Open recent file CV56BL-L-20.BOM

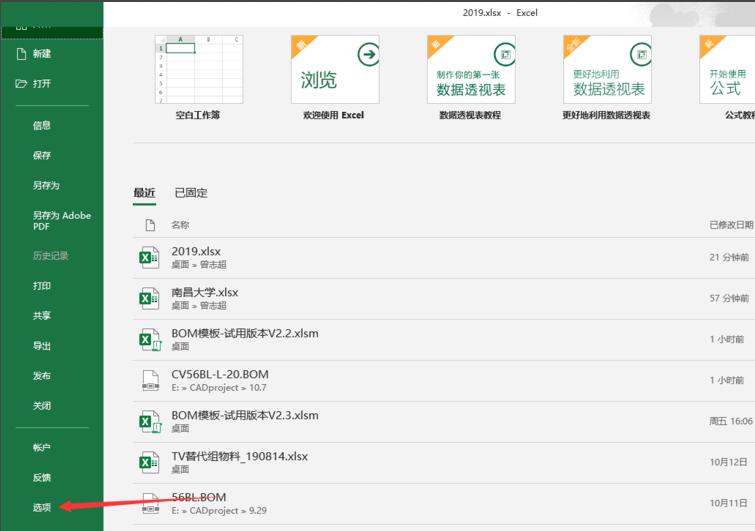444,380
